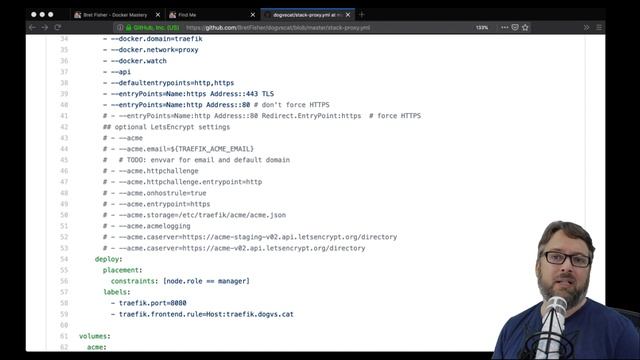This screenshot has width=640, height=360.
Task: Click the traefik.frontend.rule Host line
Action: (202, 314)
